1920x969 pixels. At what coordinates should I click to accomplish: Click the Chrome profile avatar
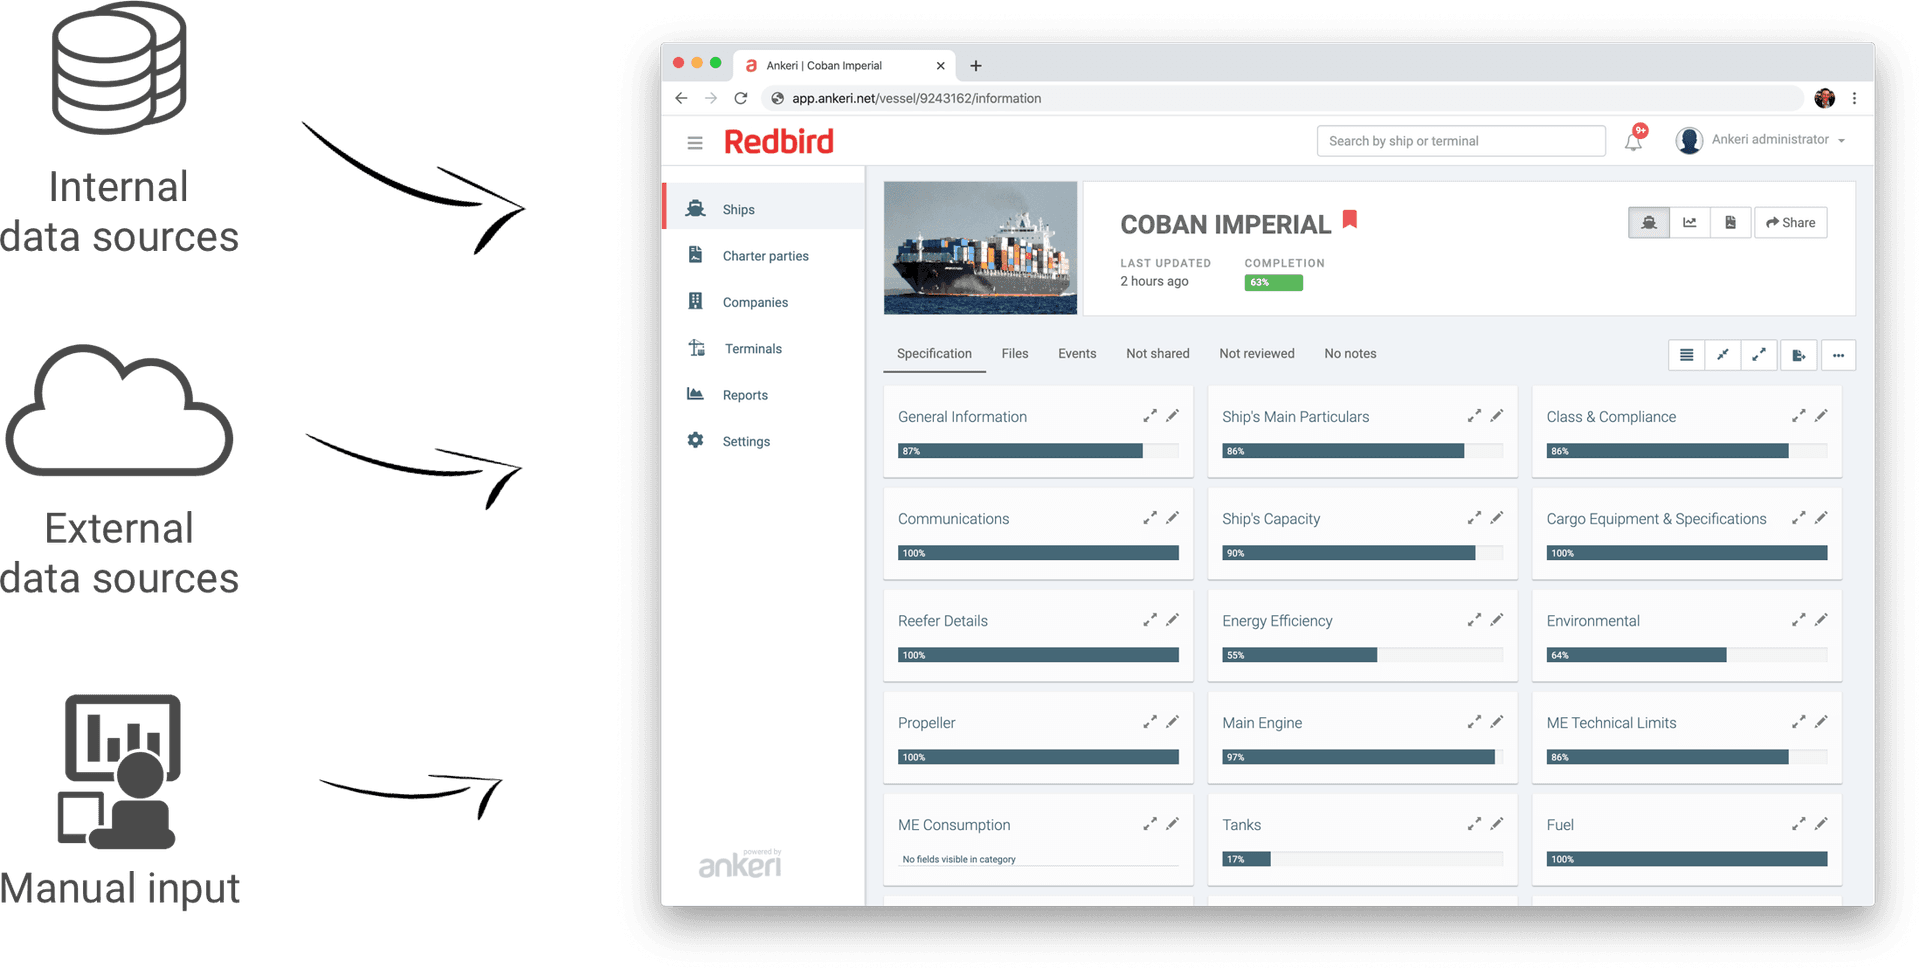pyautogui.click(x=1825, y=98)
